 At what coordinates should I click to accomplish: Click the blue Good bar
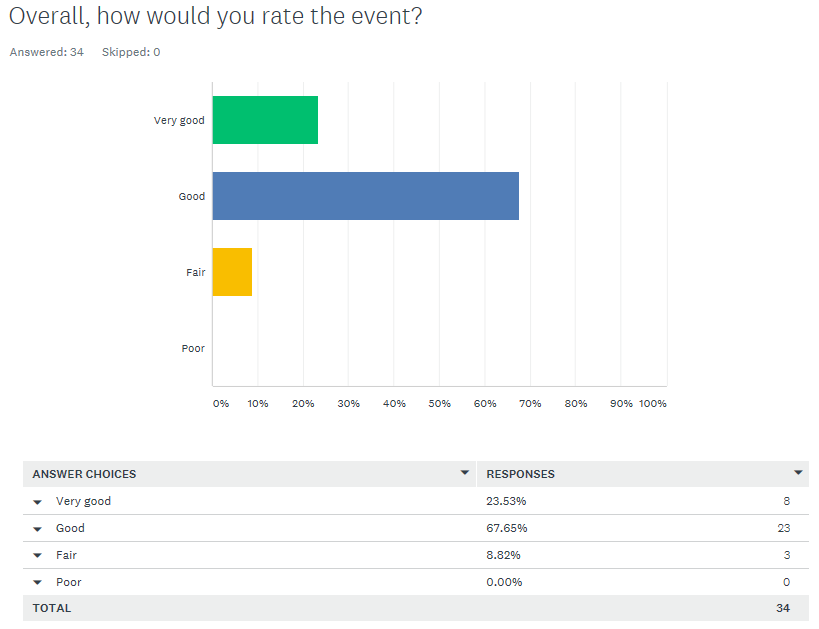coord(365,196)
